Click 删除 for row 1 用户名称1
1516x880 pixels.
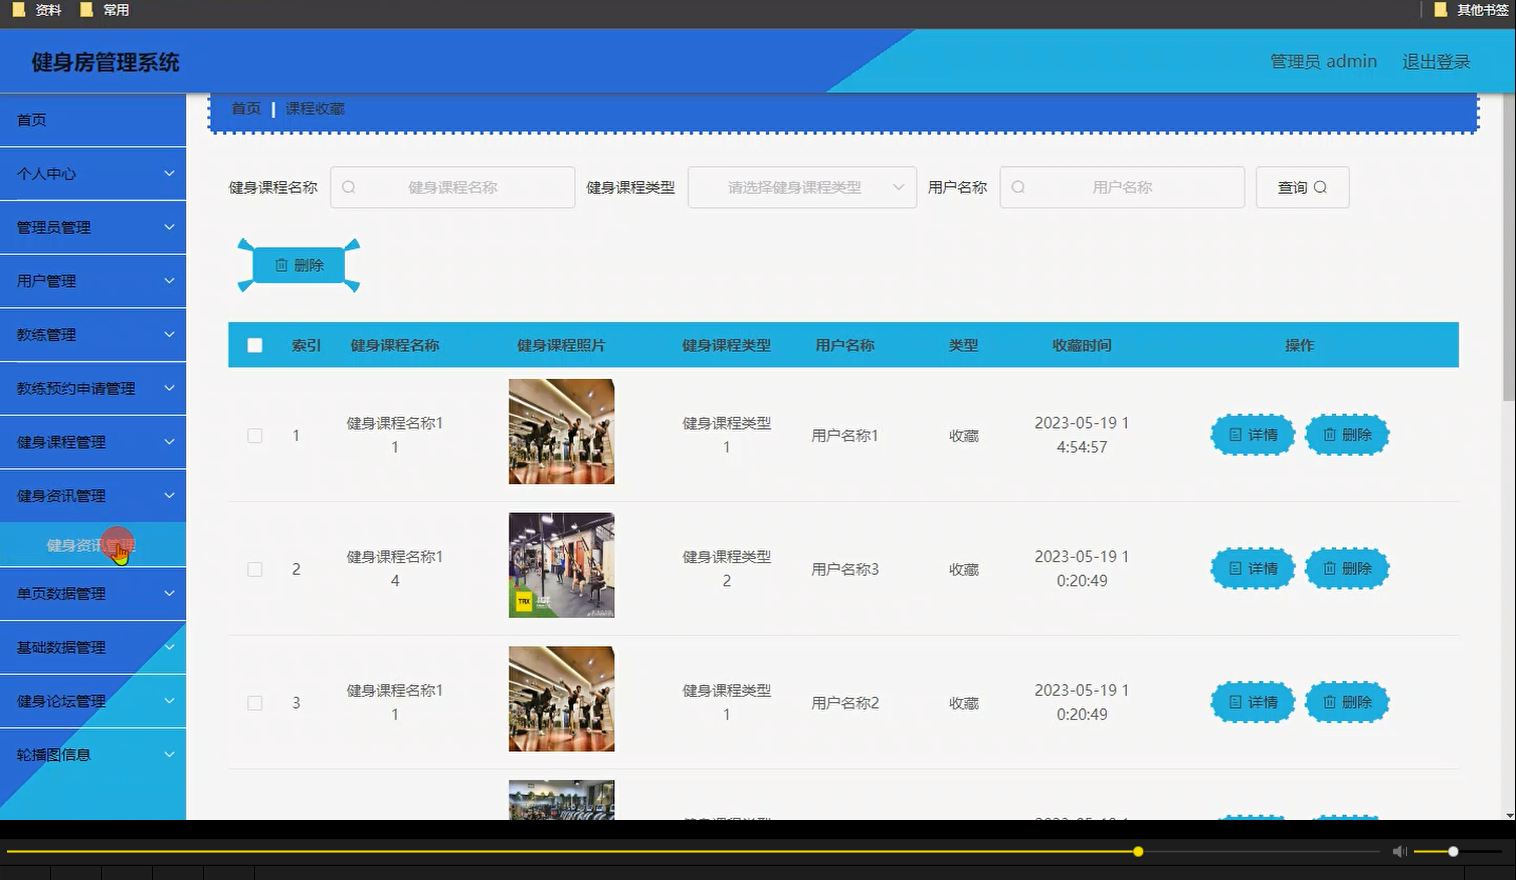pyautogui.click(x=1347, y=435)
